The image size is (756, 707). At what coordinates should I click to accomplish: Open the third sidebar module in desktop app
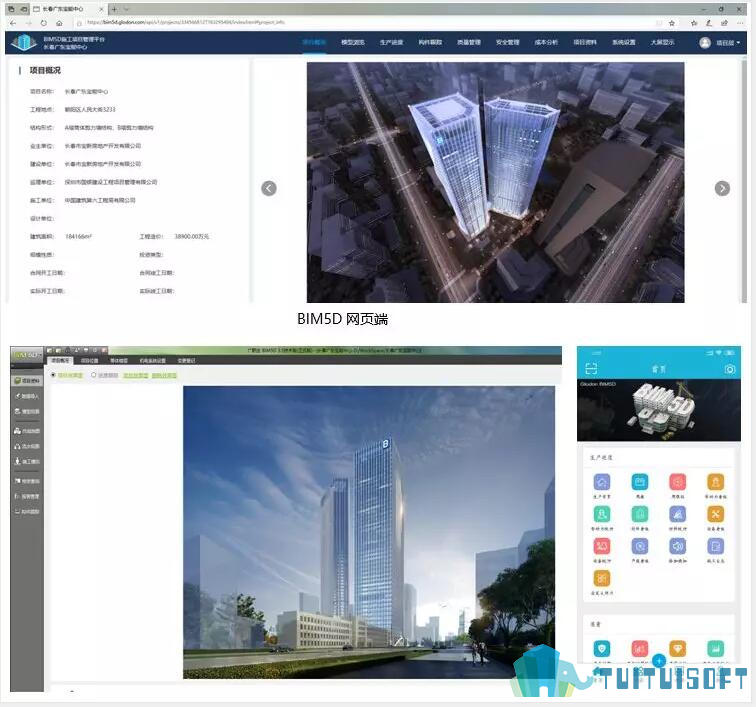tap(27, 411)
